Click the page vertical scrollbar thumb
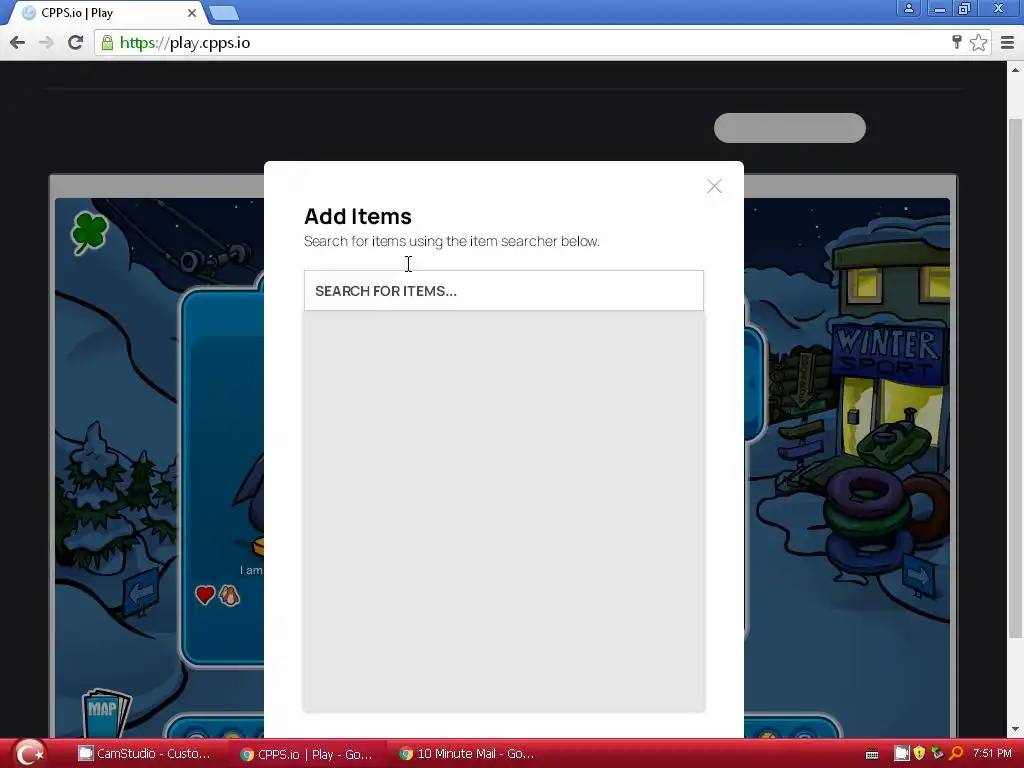Image resolution: width=1024 pixels, height=768 pixels. click(x=1015, y=379)
